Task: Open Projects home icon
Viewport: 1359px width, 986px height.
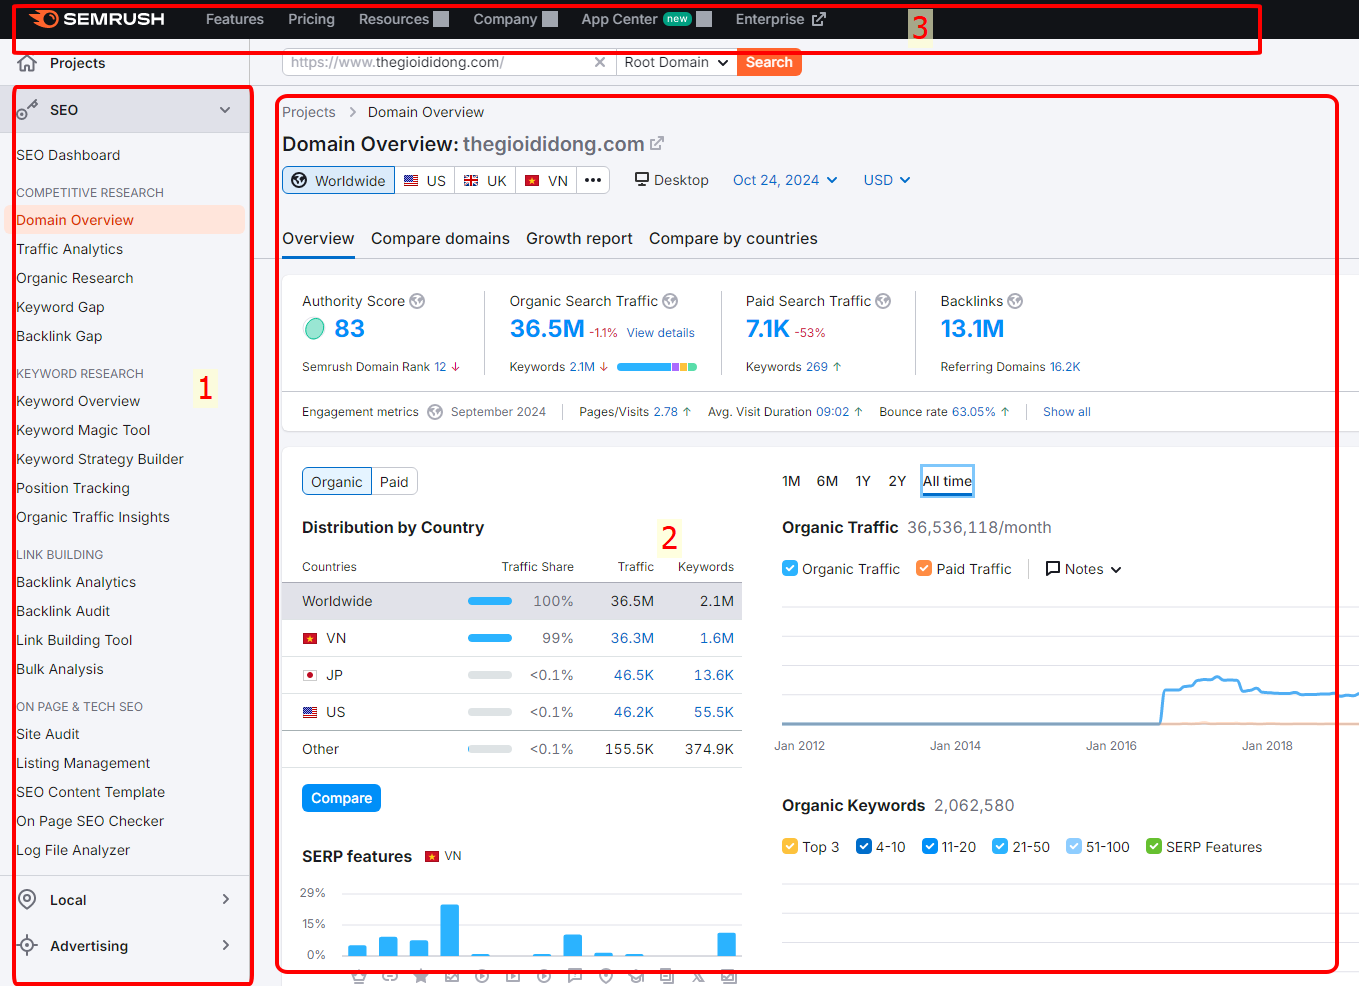Action: [27, 64]
